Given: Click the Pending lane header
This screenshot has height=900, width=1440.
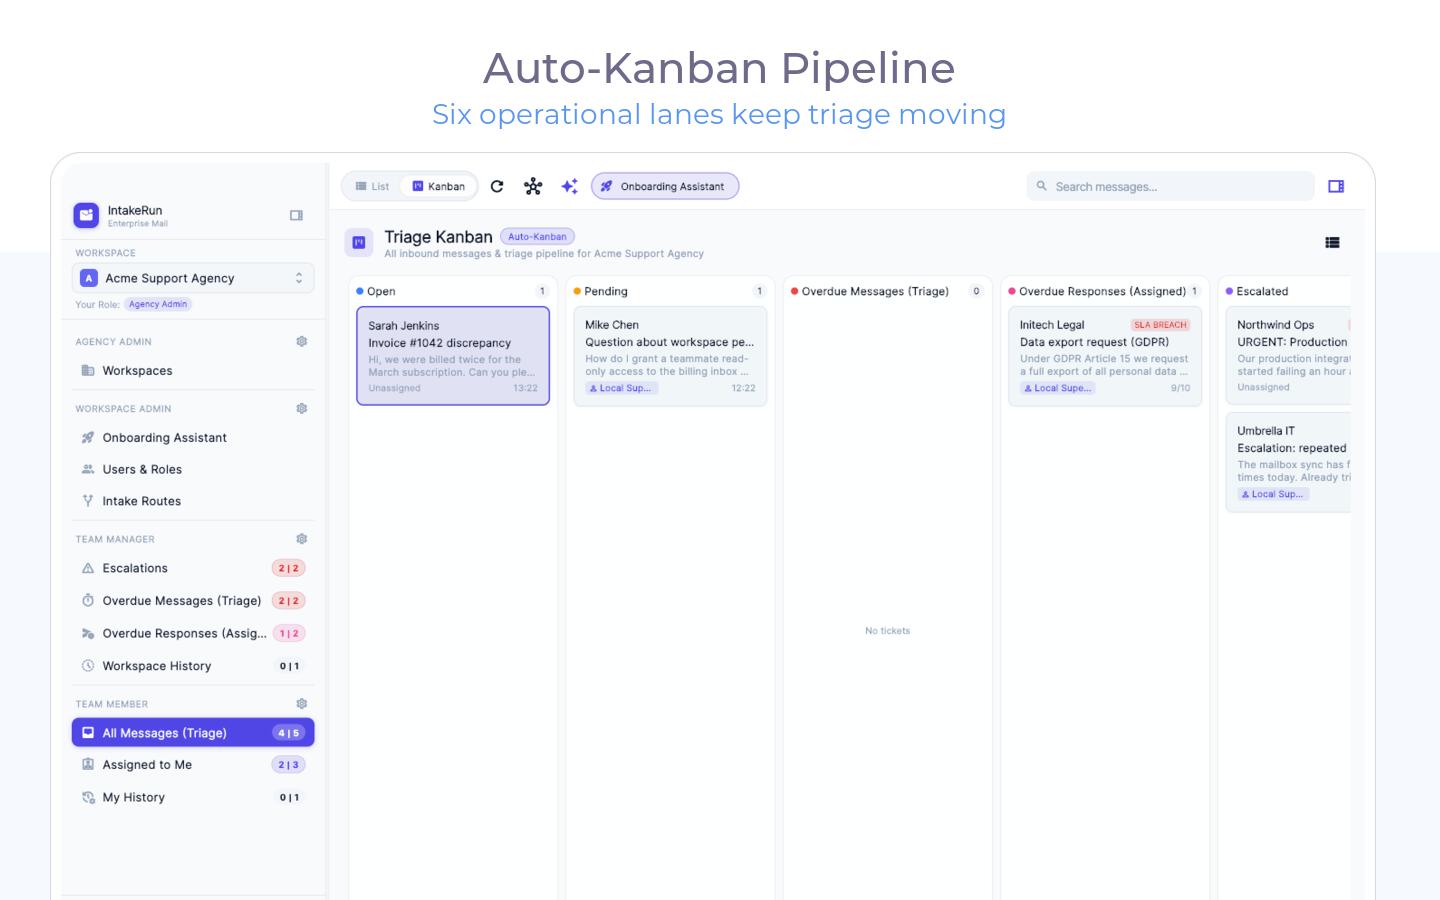Looking at the screenshot, I should [x=670, y=291].
